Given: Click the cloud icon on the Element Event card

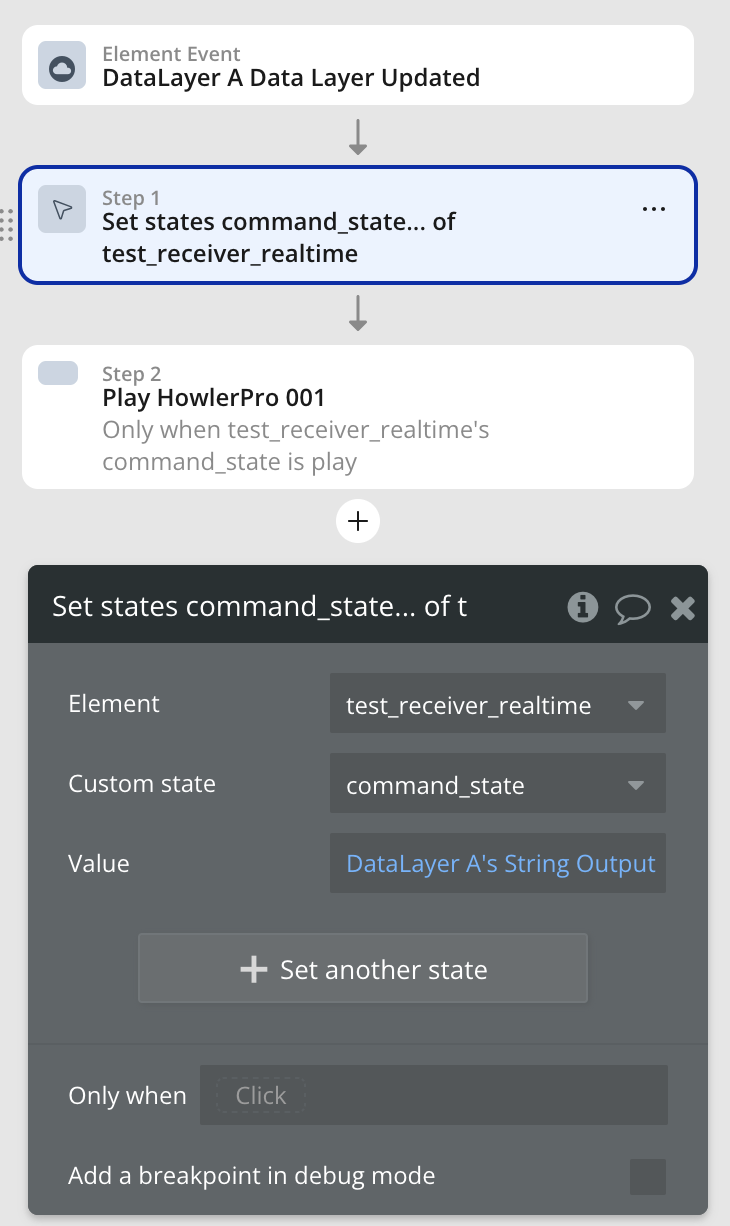Looking at the screenshot, I should pyautogui.click(x=62, y=67).
